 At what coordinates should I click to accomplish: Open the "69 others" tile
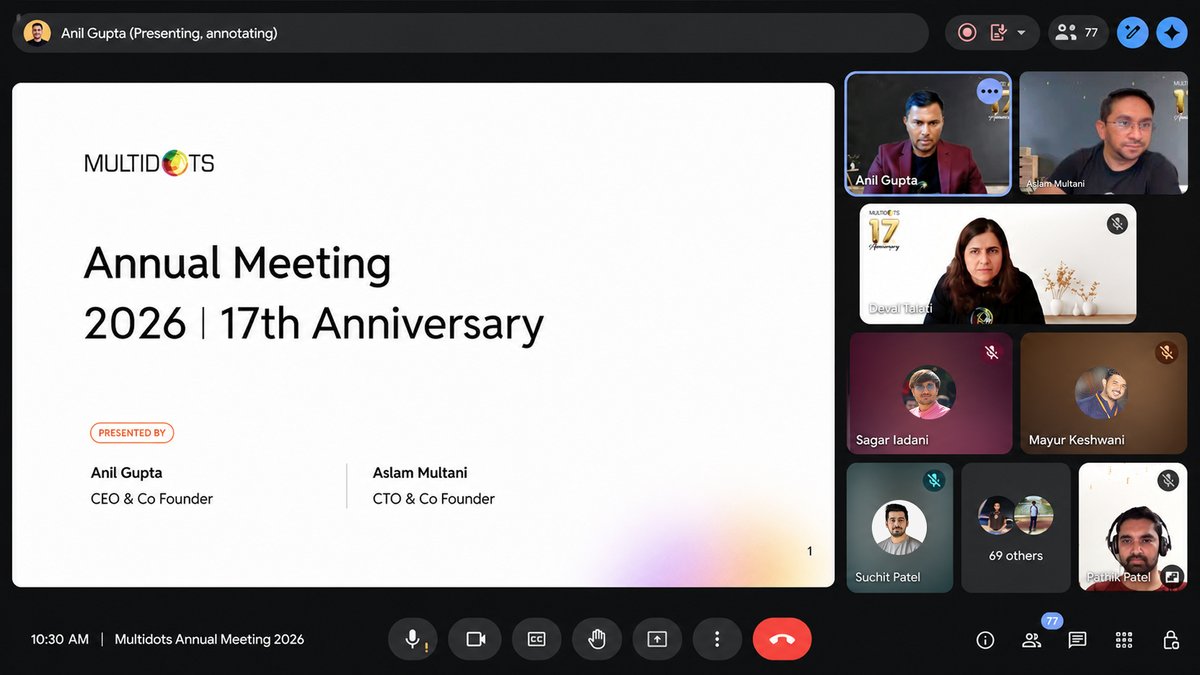[x=1015, y=528]
